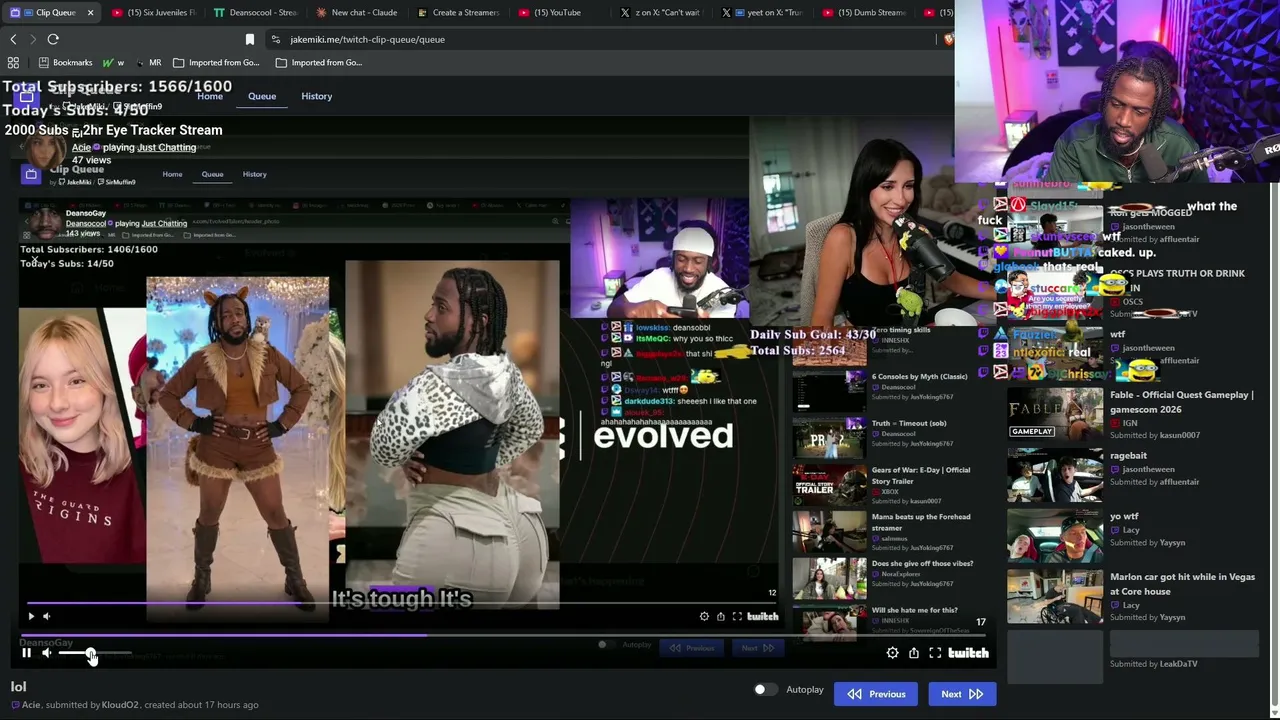Viewport: 1280px width, 720px height.
Task: Click the Gears of War: E-Day trailer thumbnail
Action: [829, 485]
